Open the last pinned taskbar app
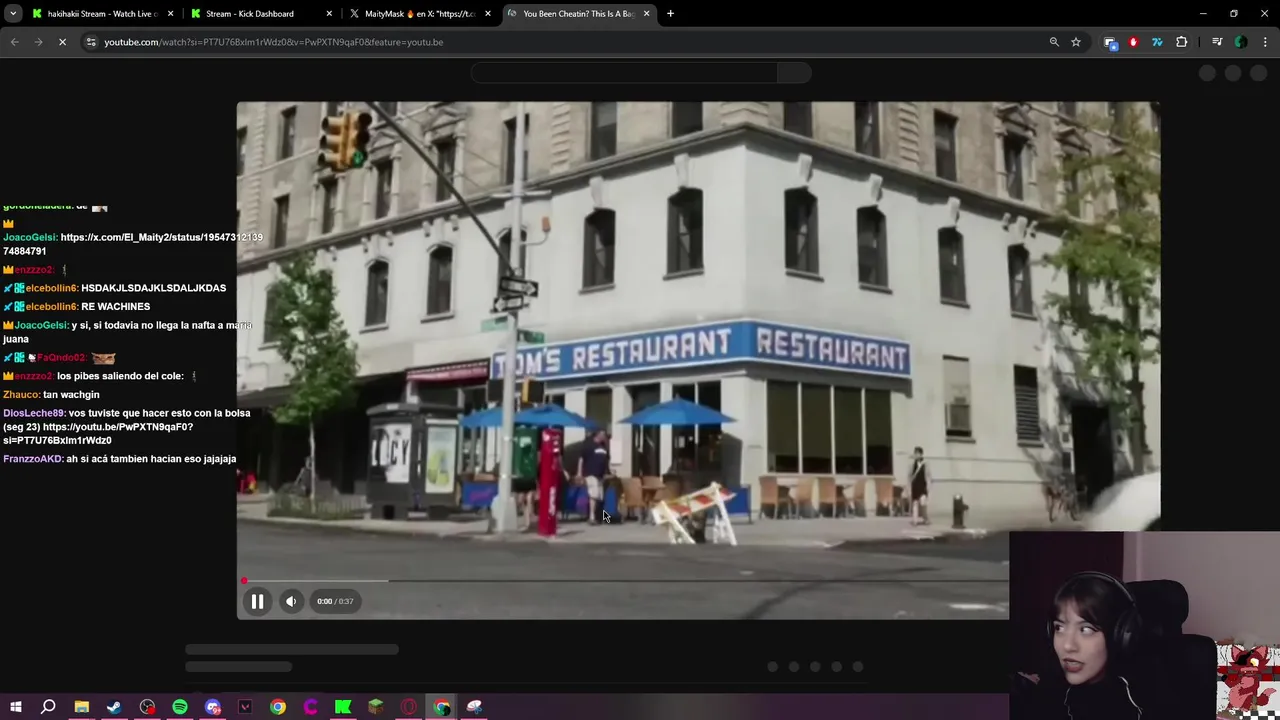Screen dimensions: 1280x720 474,707
